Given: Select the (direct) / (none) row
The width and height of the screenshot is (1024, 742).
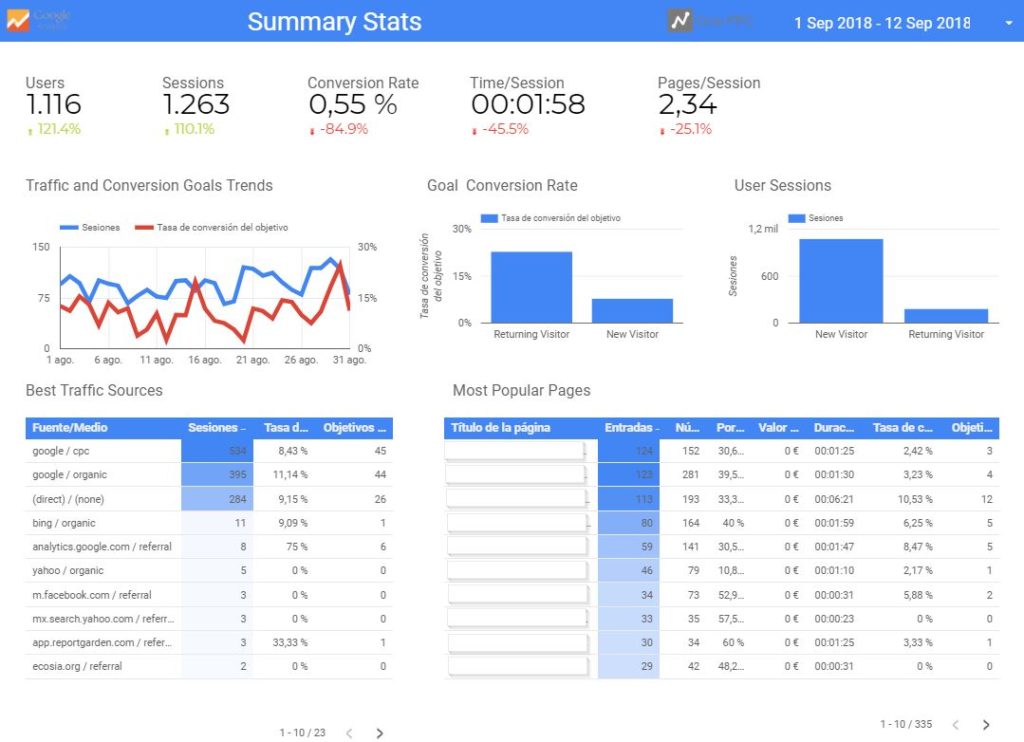Looking at the screenshot, I should [x=209, y=499].
